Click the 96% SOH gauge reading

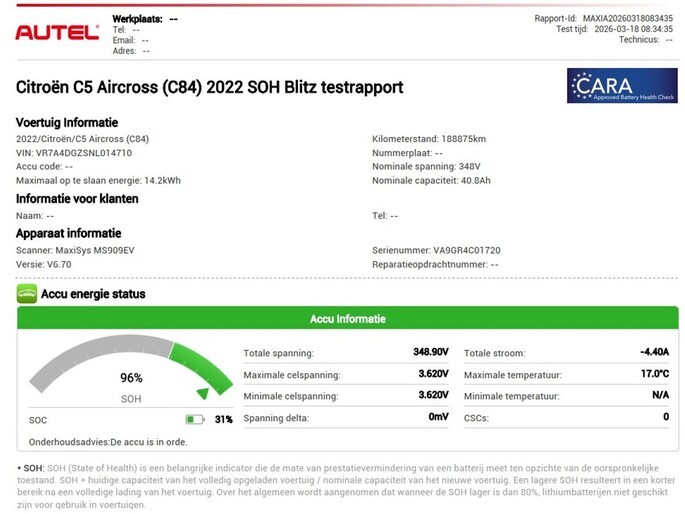pyautogui.click(x=131, y=378)
